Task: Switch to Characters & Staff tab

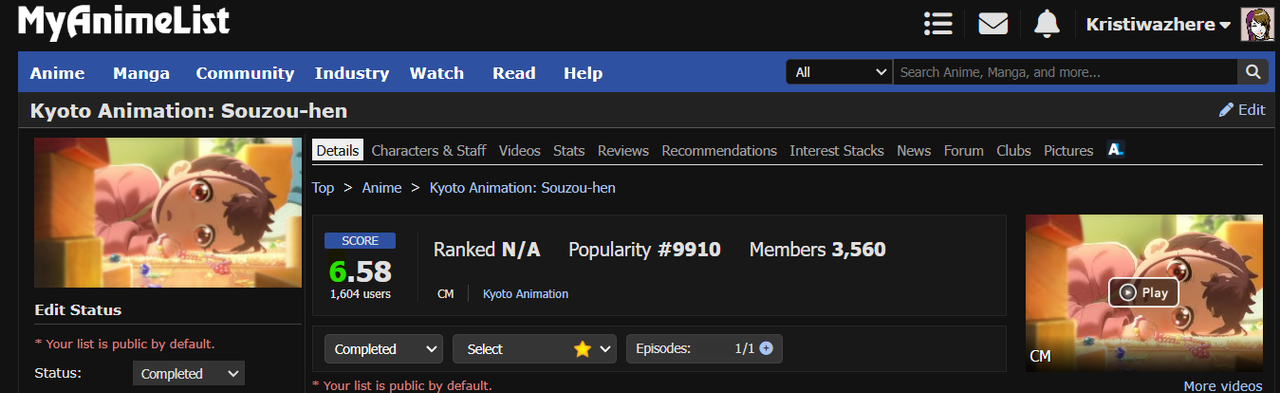Action: [429, 150]
